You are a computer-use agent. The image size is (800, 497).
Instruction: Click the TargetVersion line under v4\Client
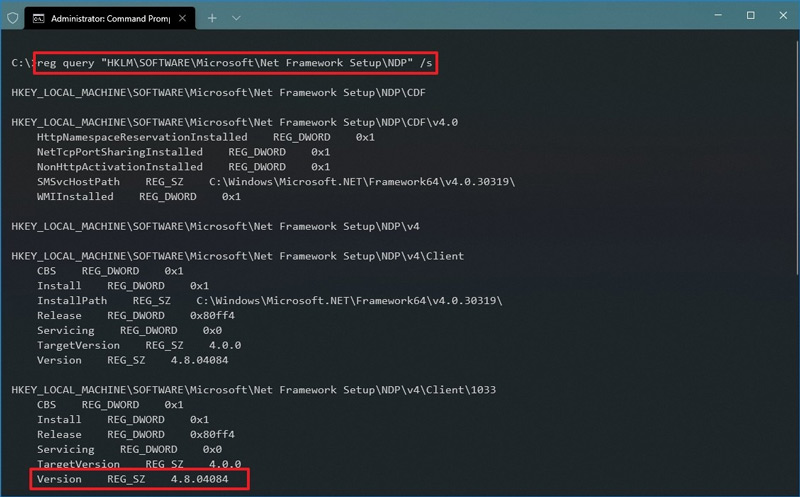[139, 345]
